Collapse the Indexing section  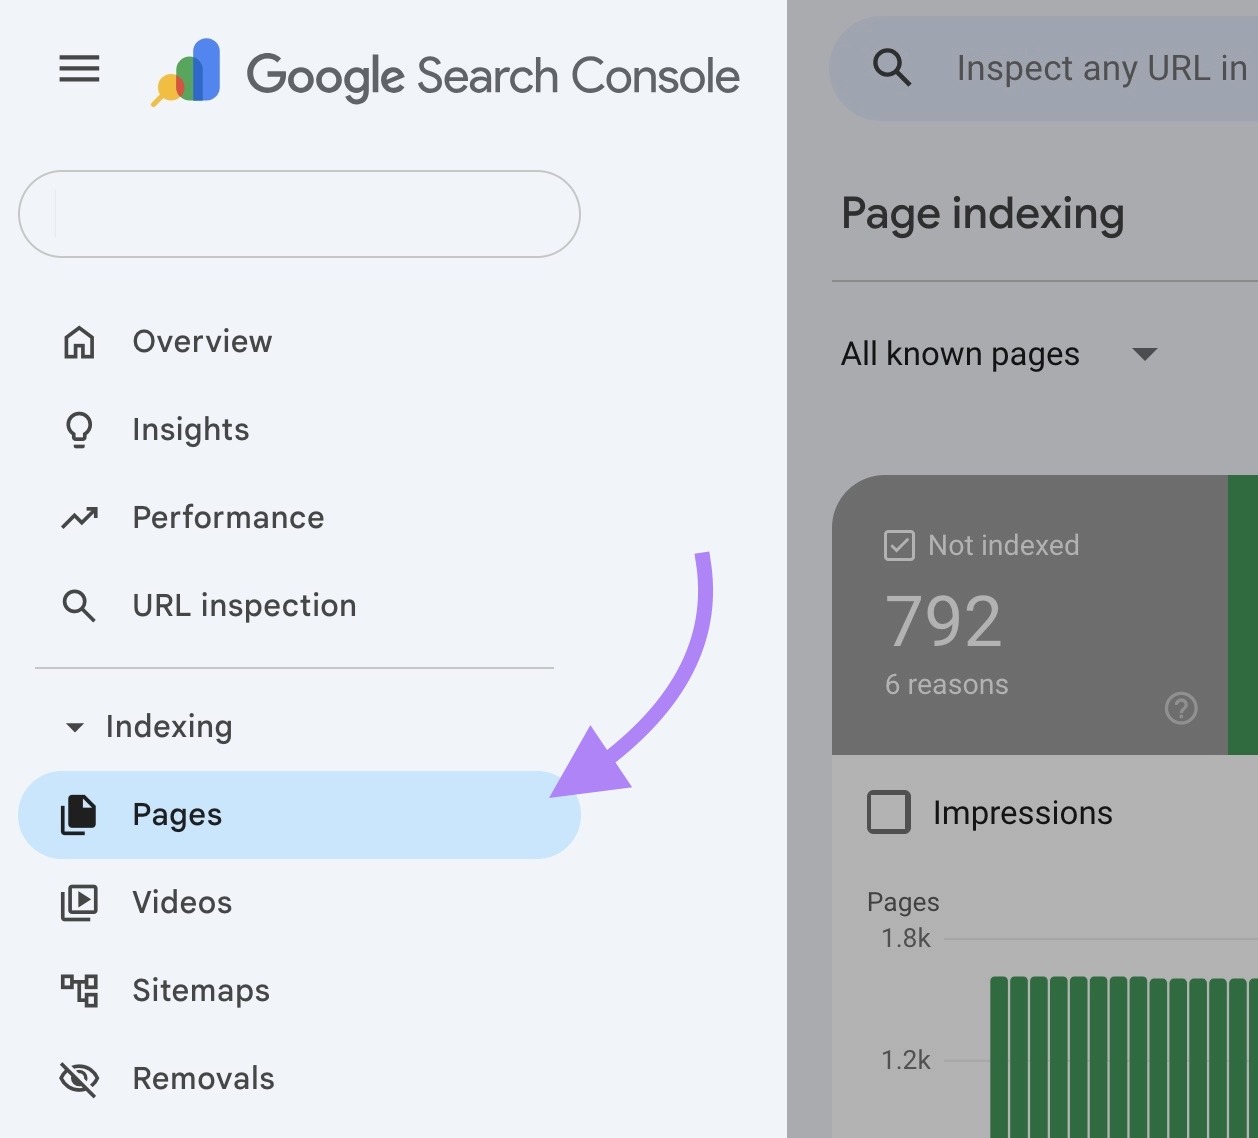pos(75,727)
